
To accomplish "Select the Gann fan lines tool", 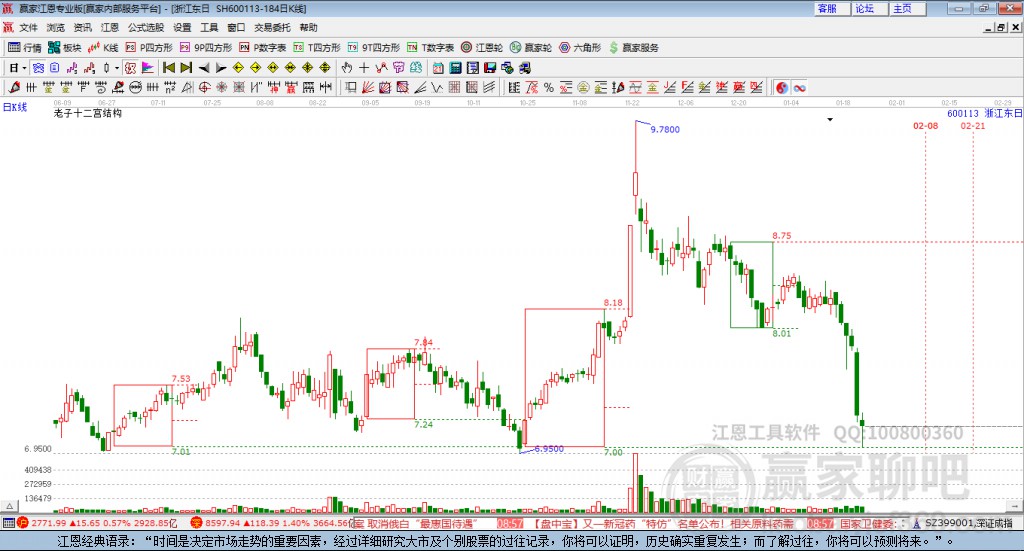I will click(x=368, y=87).
